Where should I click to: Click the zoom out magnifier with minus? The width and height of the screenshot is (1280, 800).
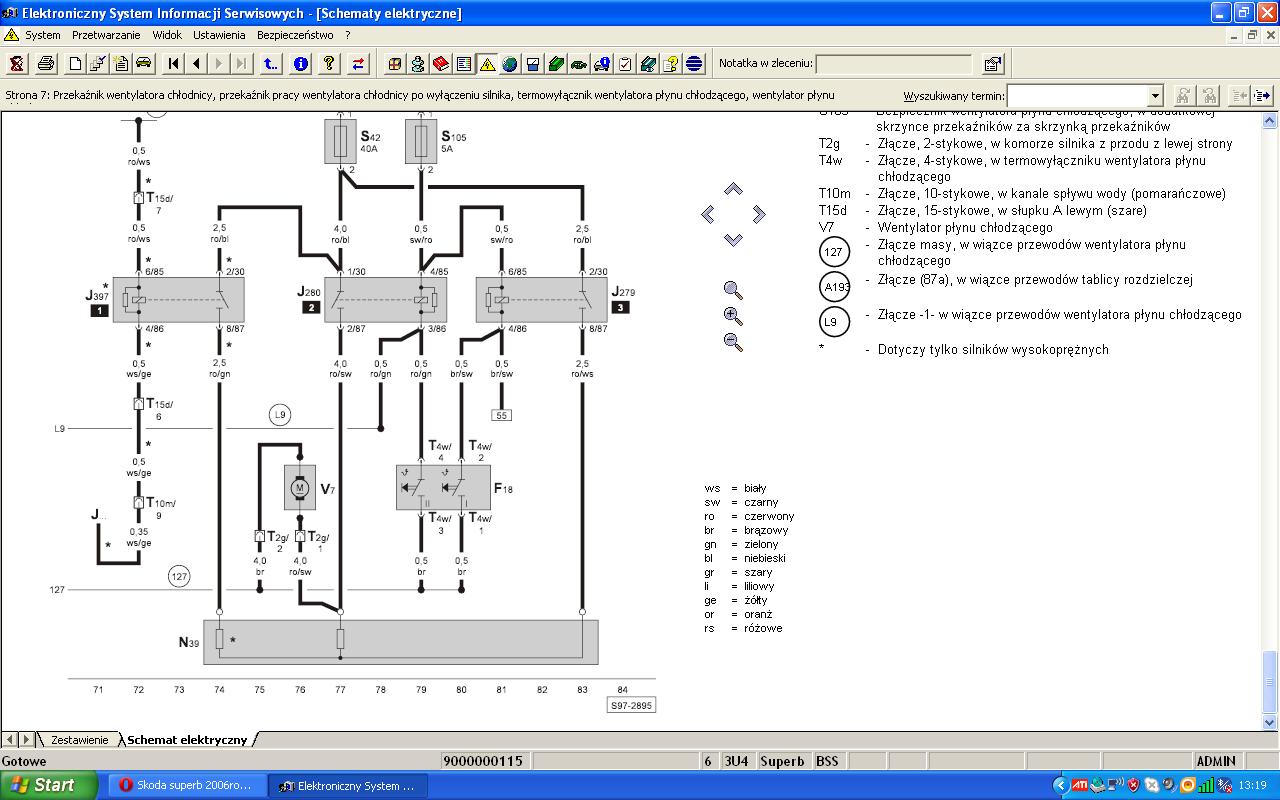tap(733, 342)
